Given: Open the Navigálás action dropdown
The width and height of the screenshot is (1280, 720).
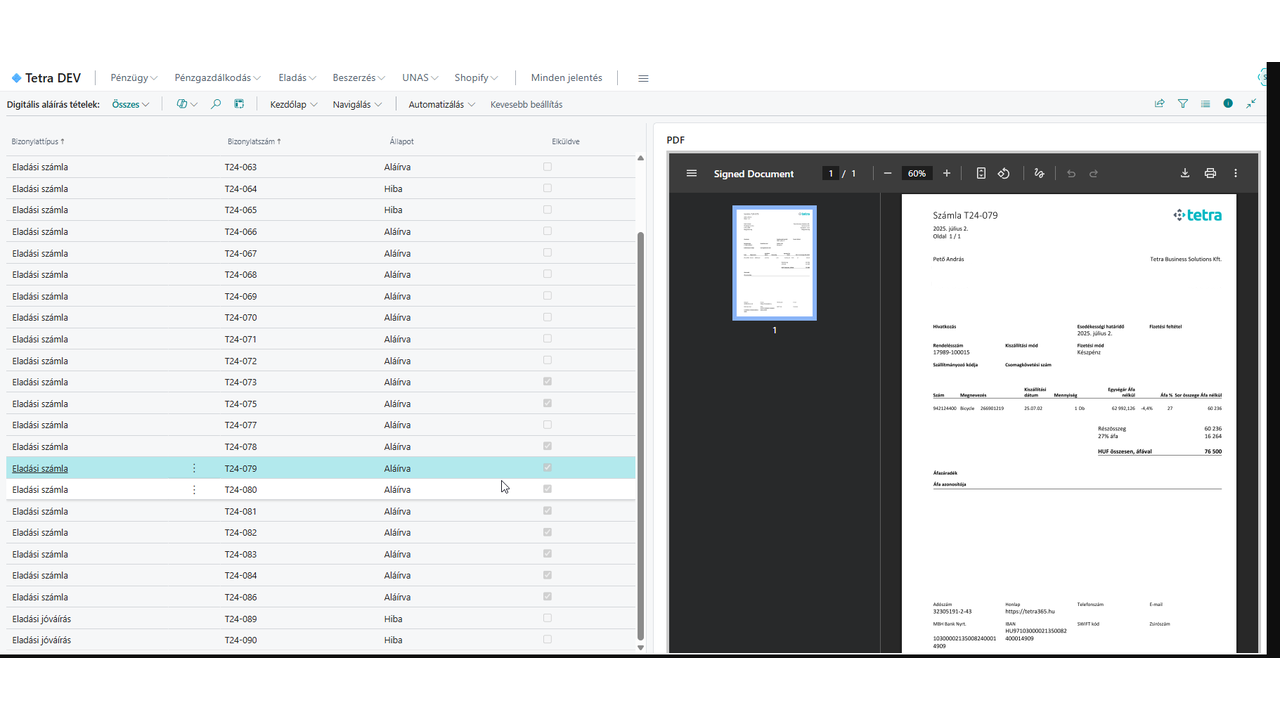Looking at the screenshot, I should (x=357, y=104).
